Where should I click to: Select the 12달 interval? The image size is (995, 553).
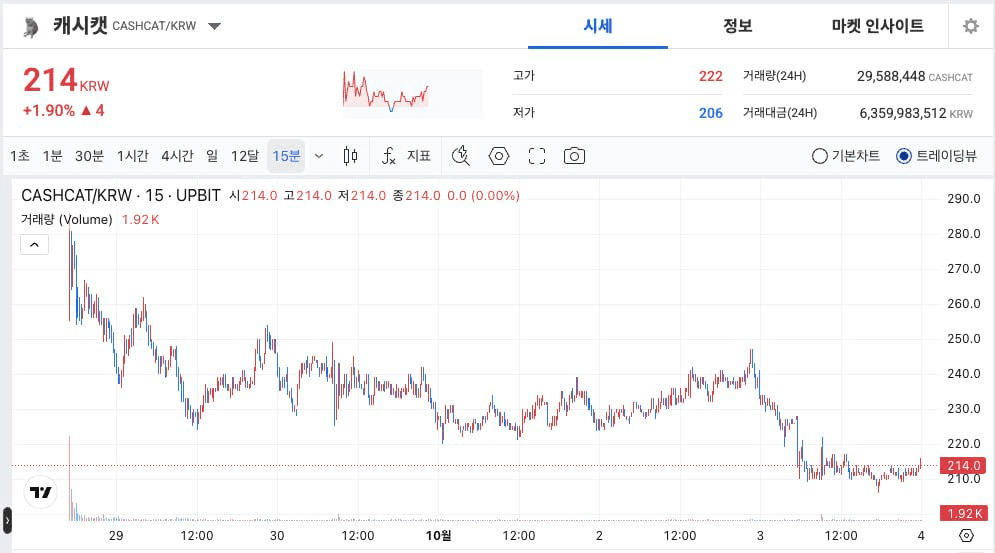245,156
